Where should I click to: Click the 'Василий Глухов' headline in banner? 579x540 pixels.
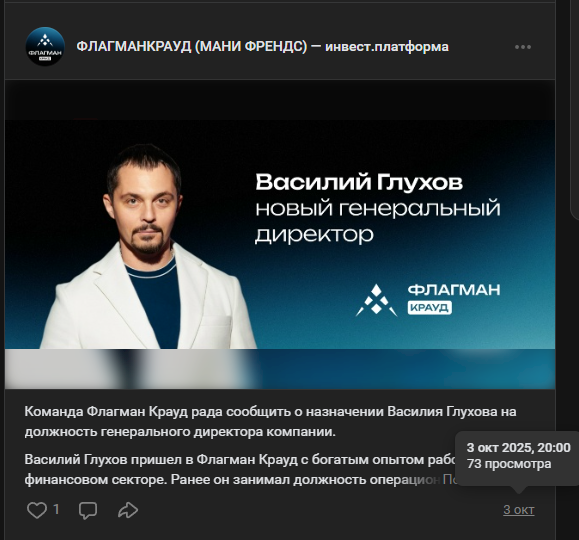[359, 182]
